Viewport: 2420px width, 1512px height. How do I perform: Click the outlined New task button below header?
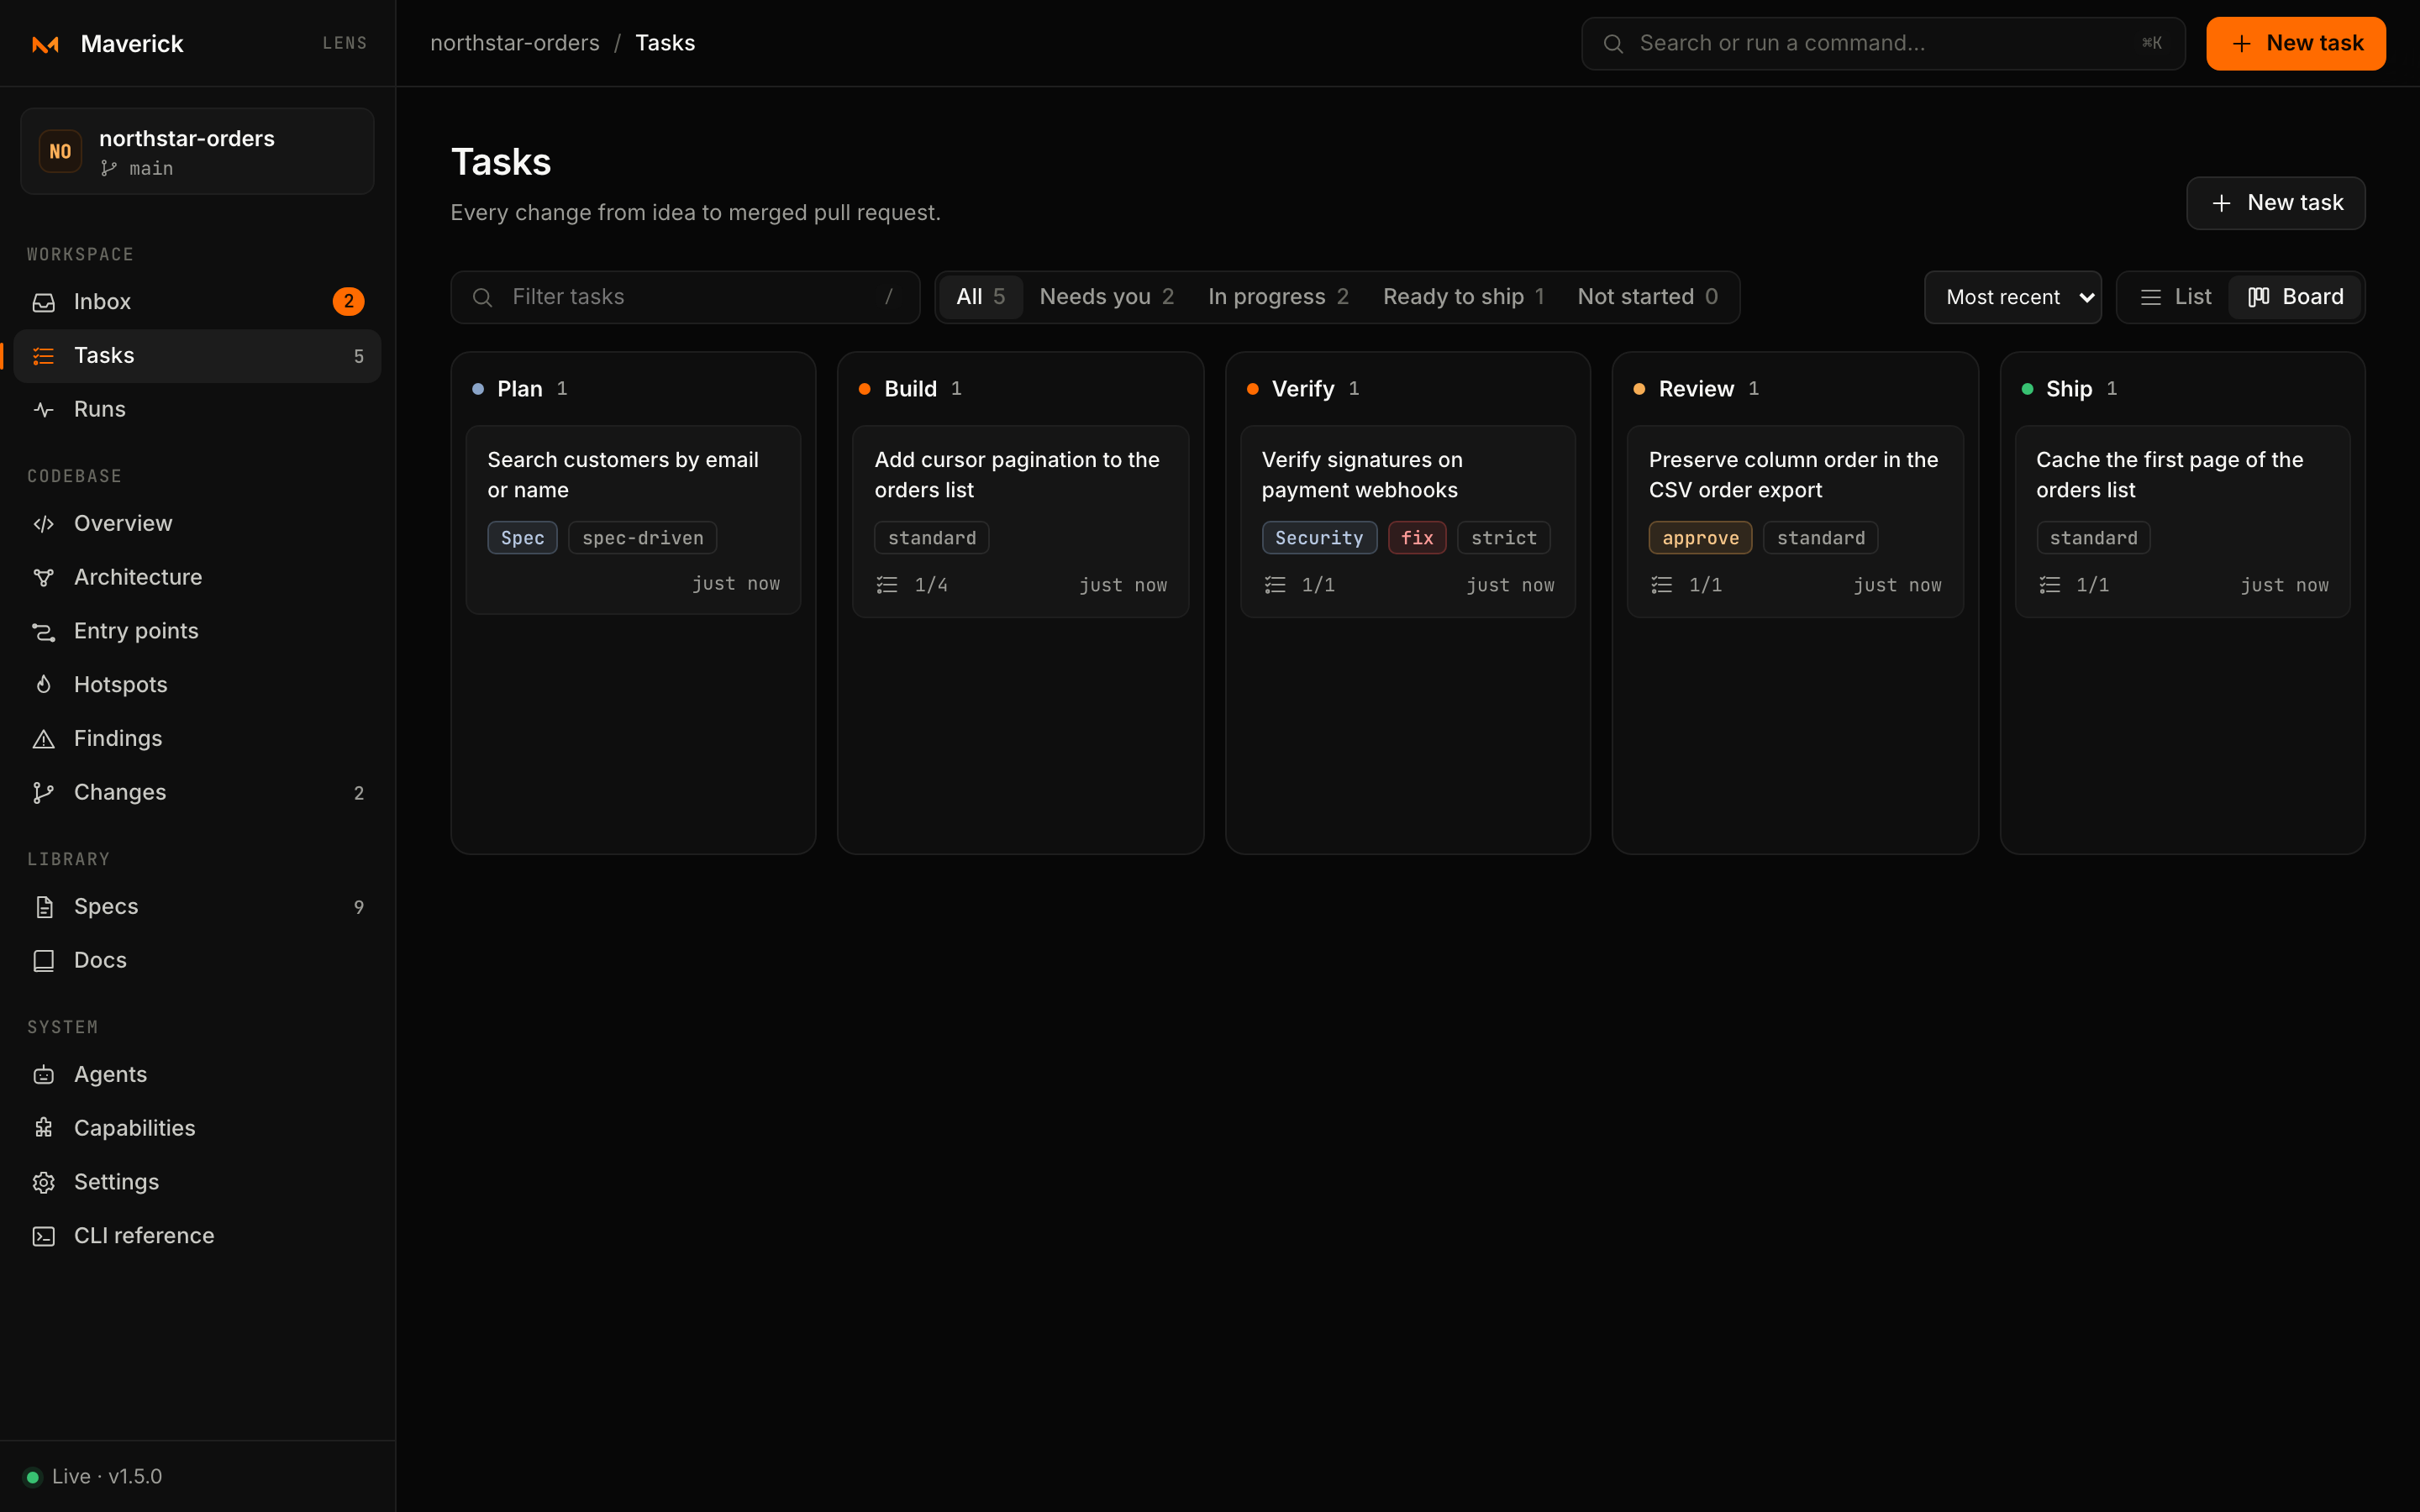coord(2276,203)
